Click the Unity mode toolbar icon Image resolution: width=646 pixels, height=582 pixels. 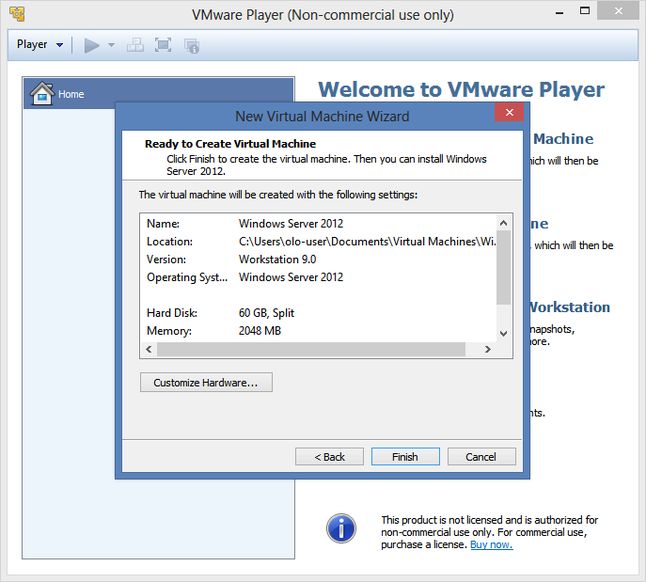pos(192,46)
